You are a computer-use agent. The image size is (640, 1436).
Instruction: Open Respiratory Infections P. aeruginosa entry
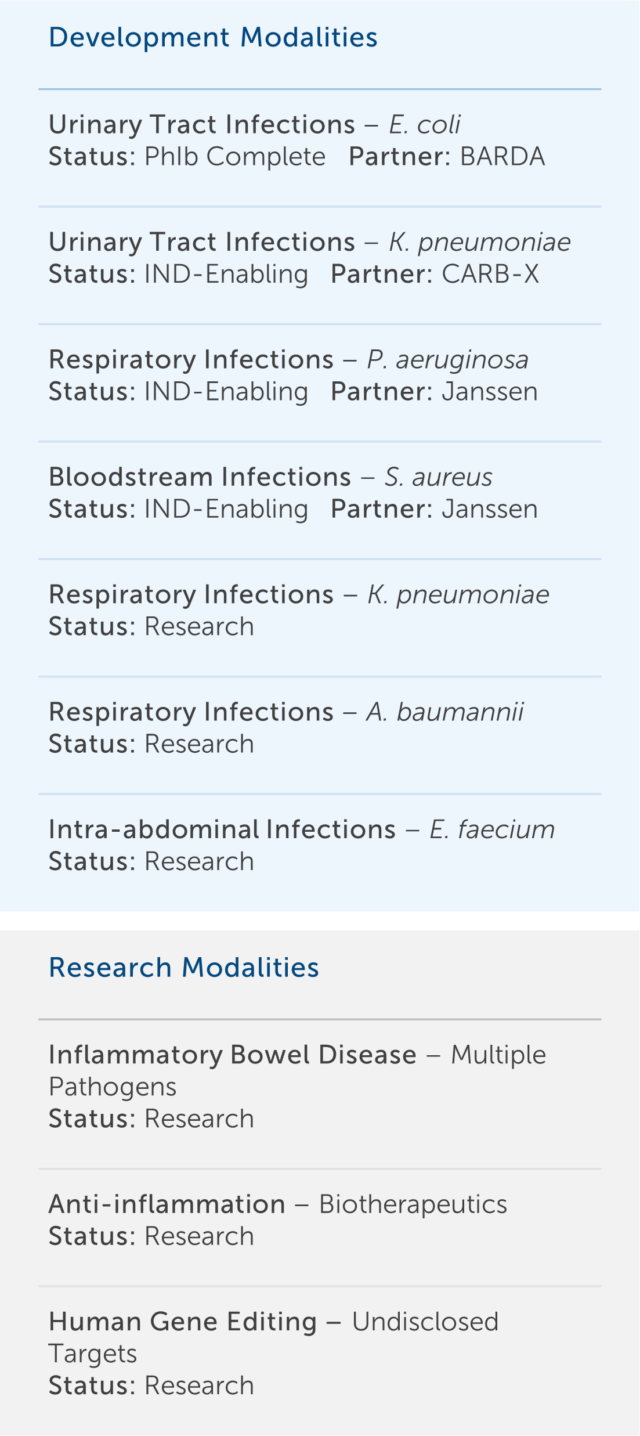(288, 360)
